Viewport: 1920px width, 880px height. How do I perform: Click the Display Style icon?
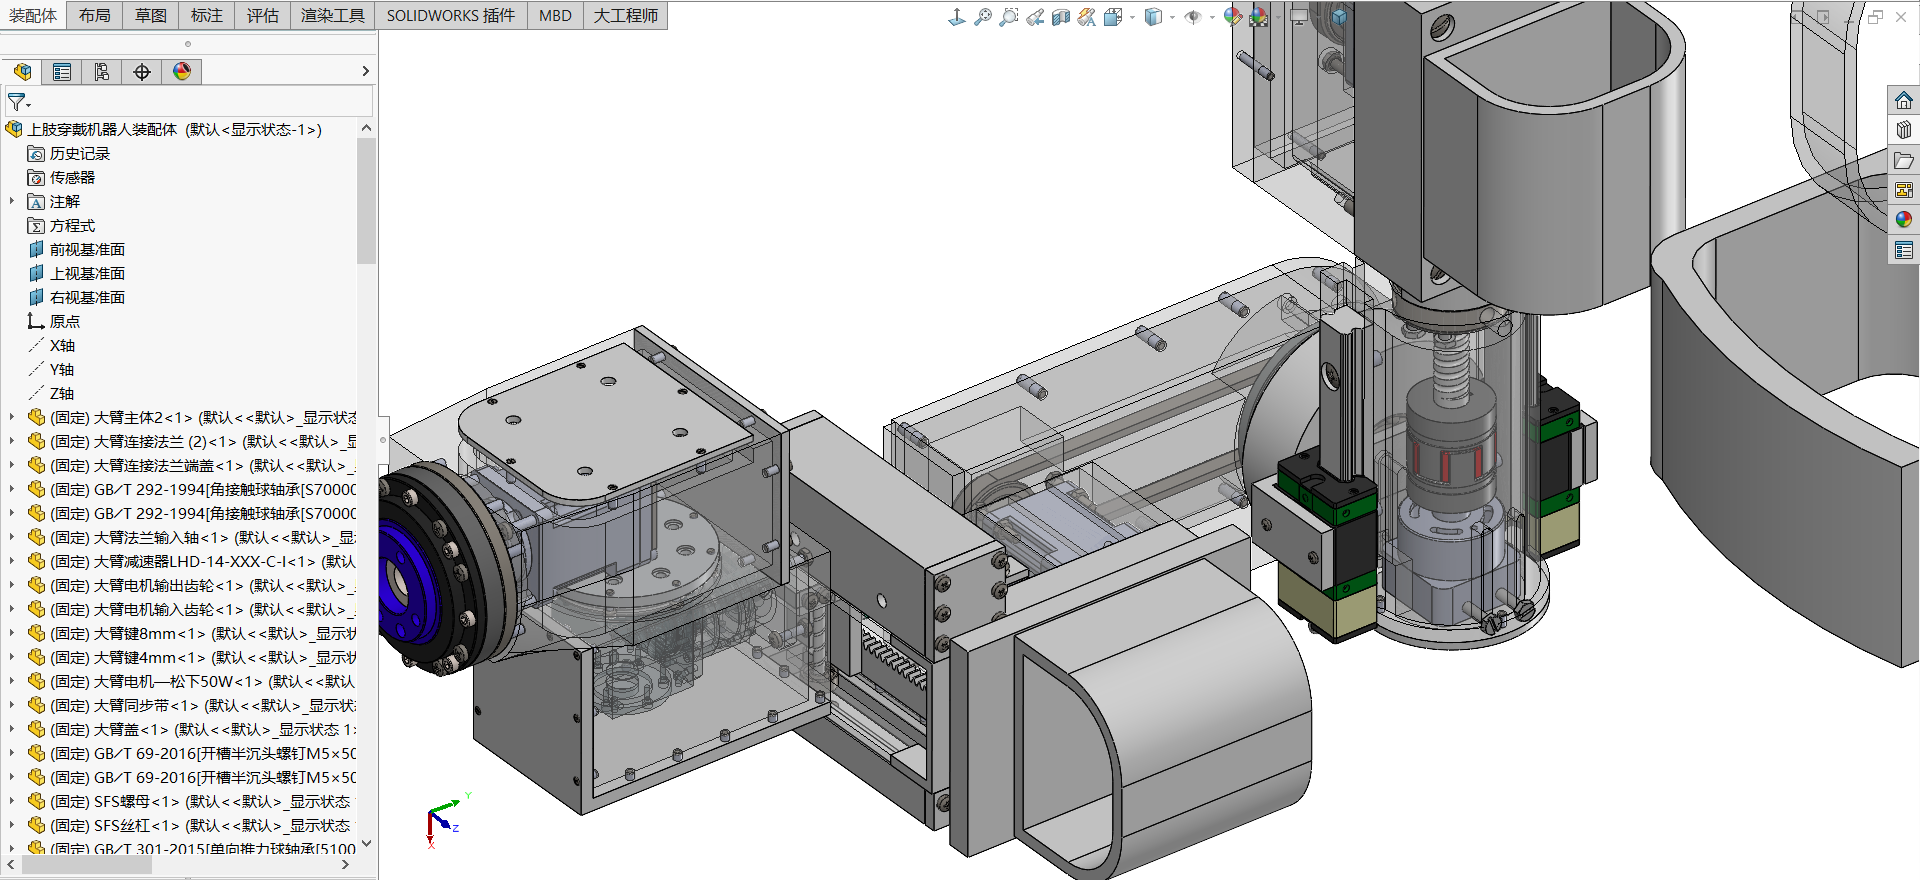point(1153,16)
